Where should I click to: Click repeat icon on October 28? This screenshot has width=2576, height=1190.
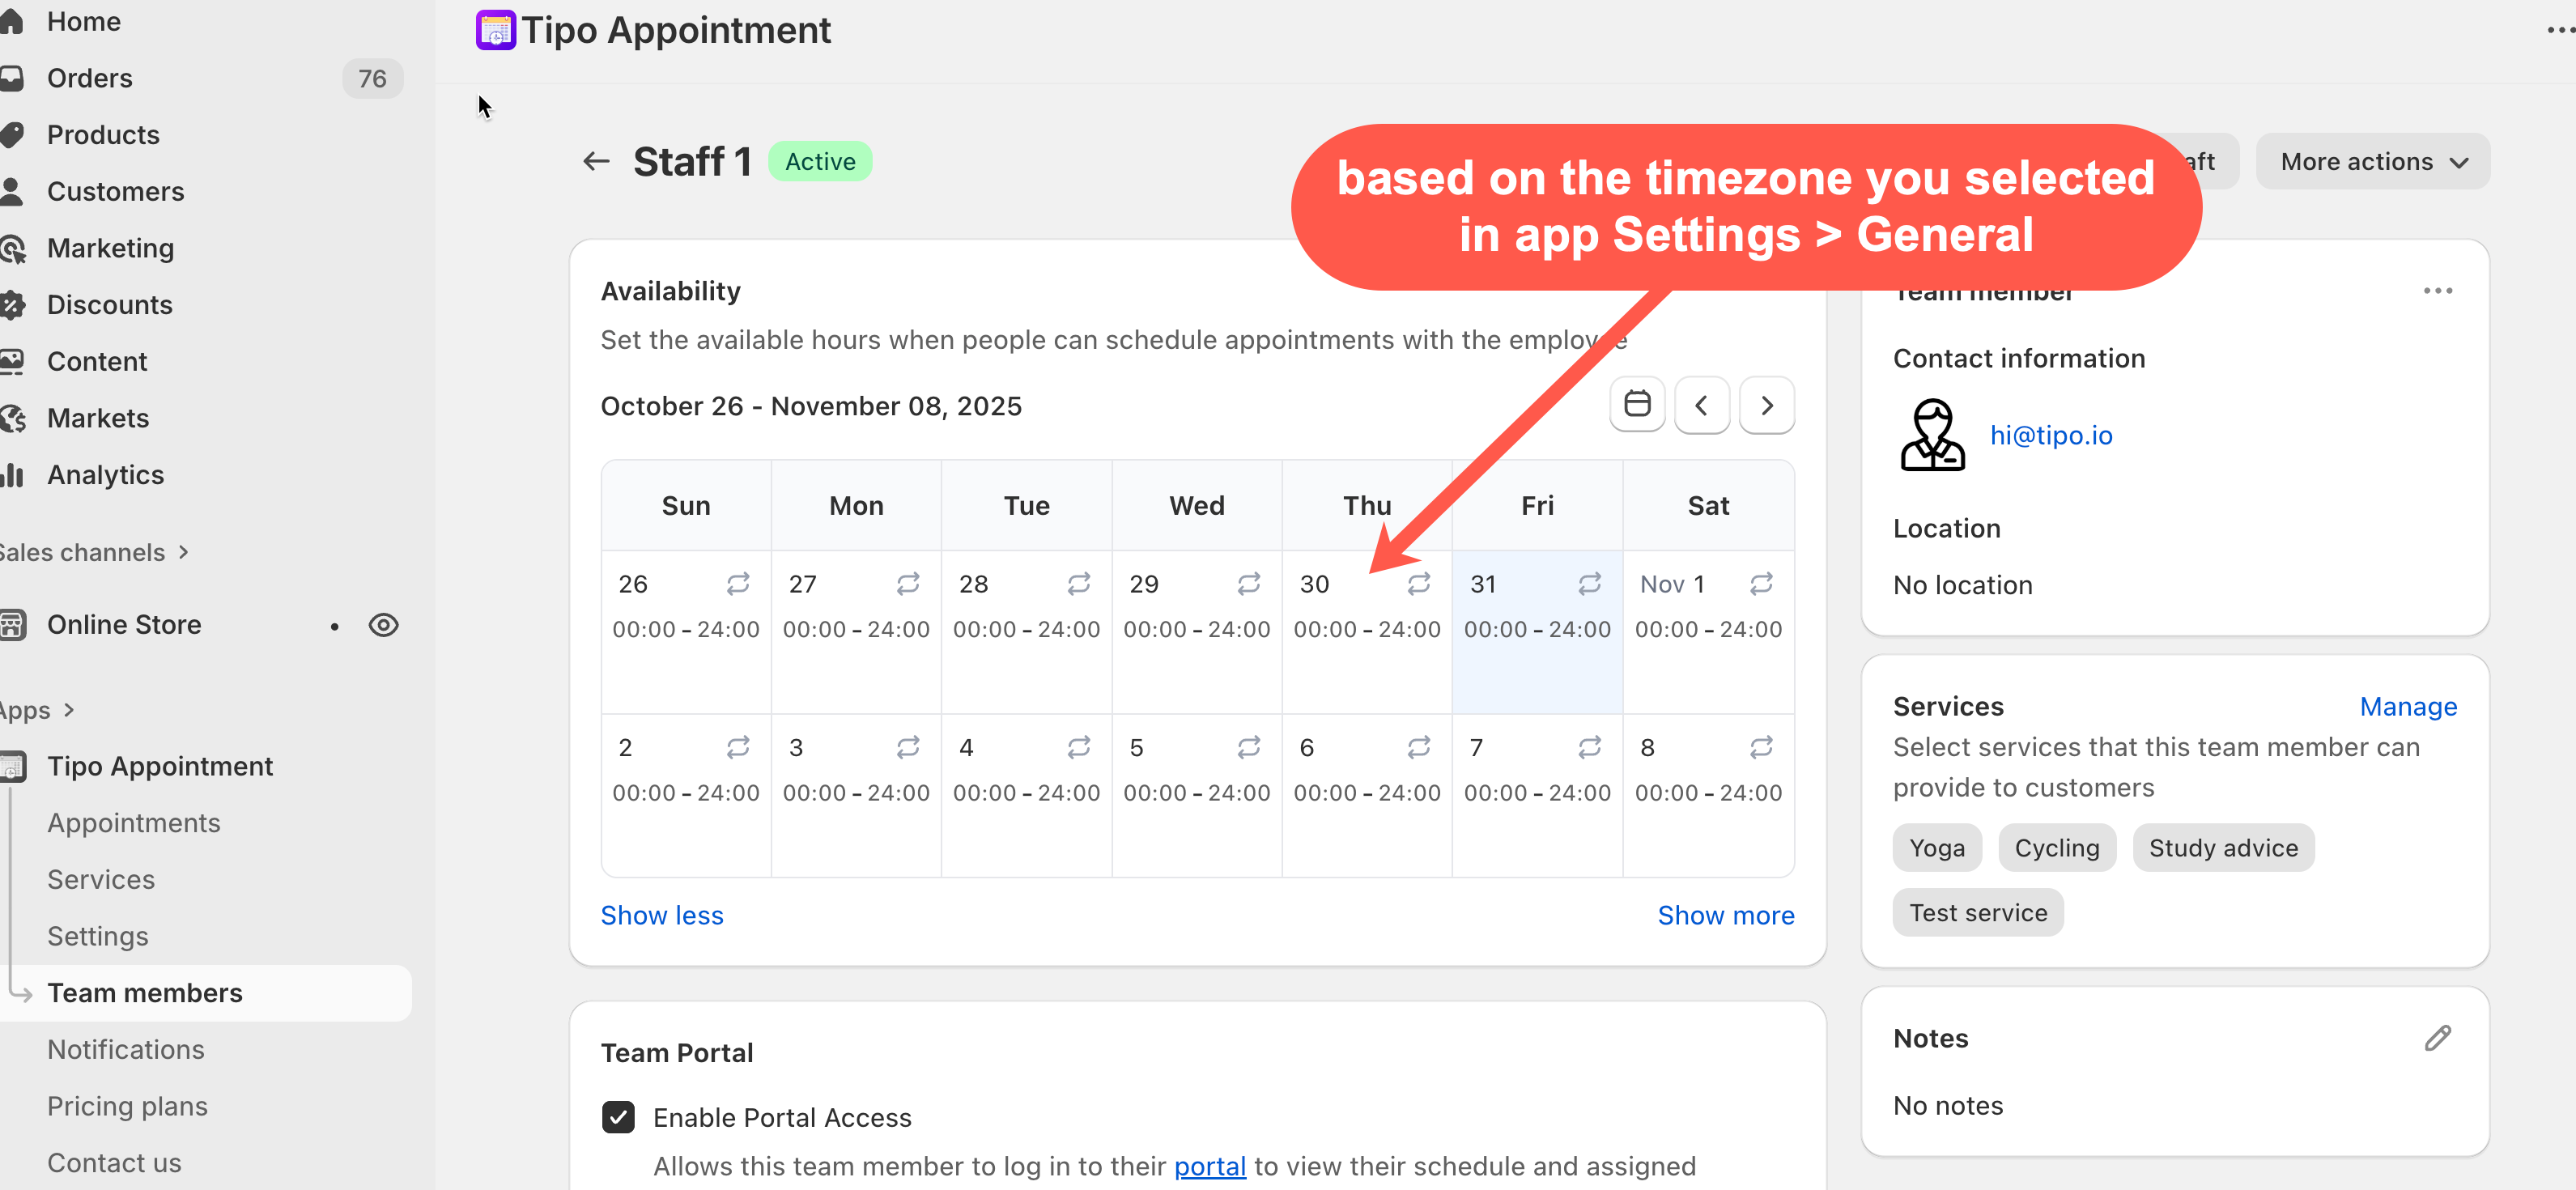(x=1078, y=583)
